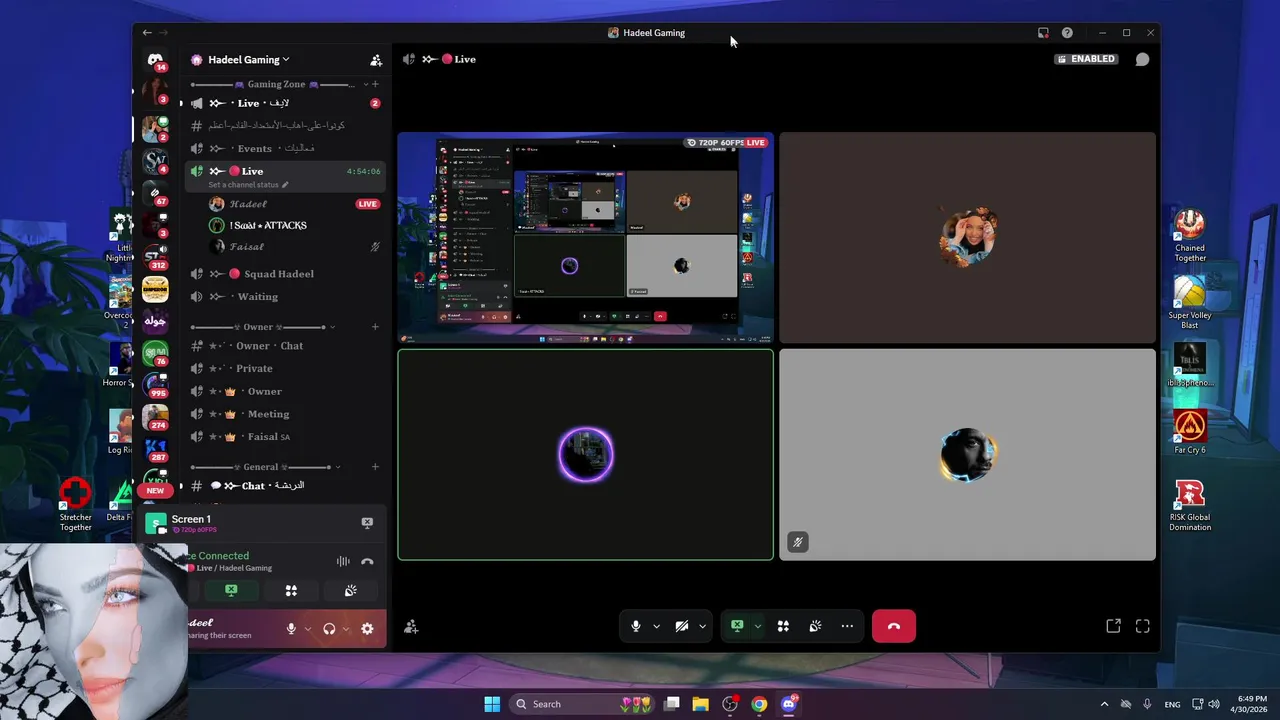Open Discord help question mark icon
Viewport: 1280px width, 720px height.
click(x=1067, y=33)
